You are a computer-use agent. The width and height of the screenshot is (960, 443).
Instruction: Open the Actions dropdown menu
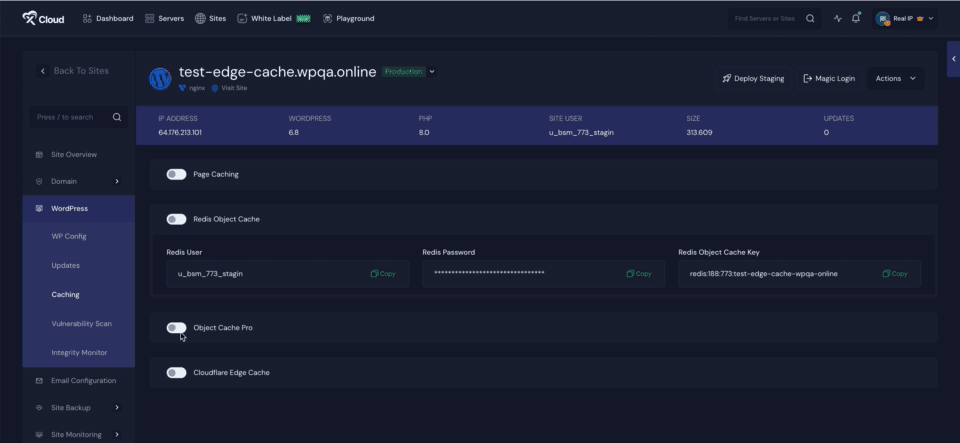(x=895, y=78)
